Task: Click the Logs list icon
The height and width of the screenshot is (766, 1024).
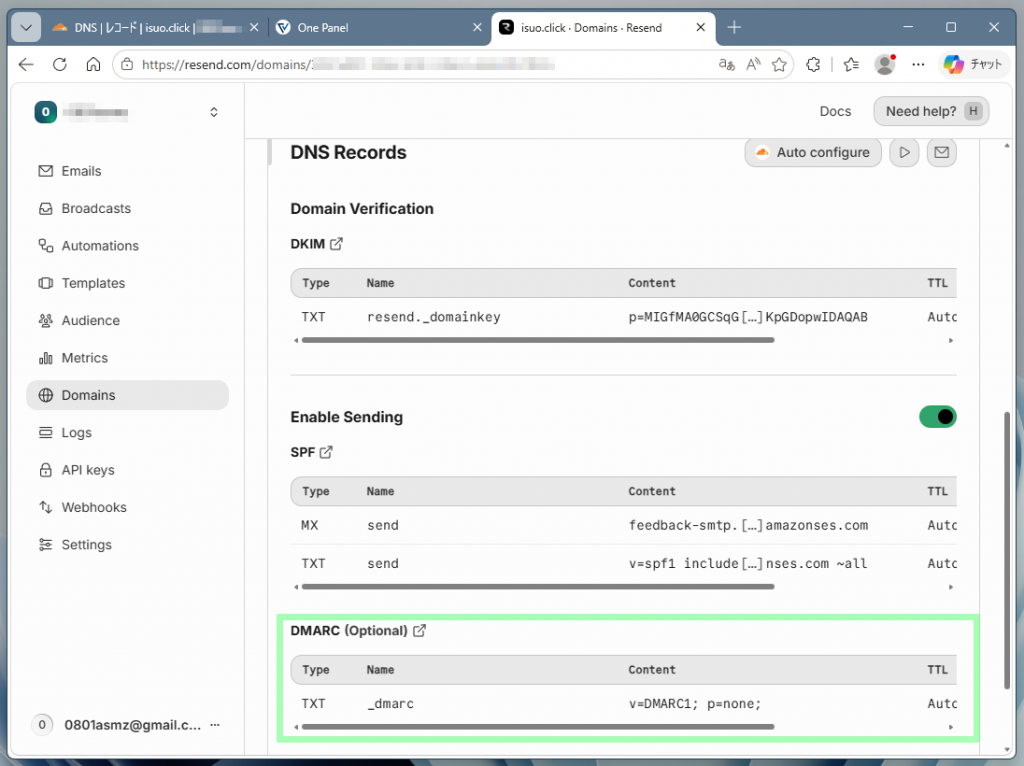Action: 46,432
